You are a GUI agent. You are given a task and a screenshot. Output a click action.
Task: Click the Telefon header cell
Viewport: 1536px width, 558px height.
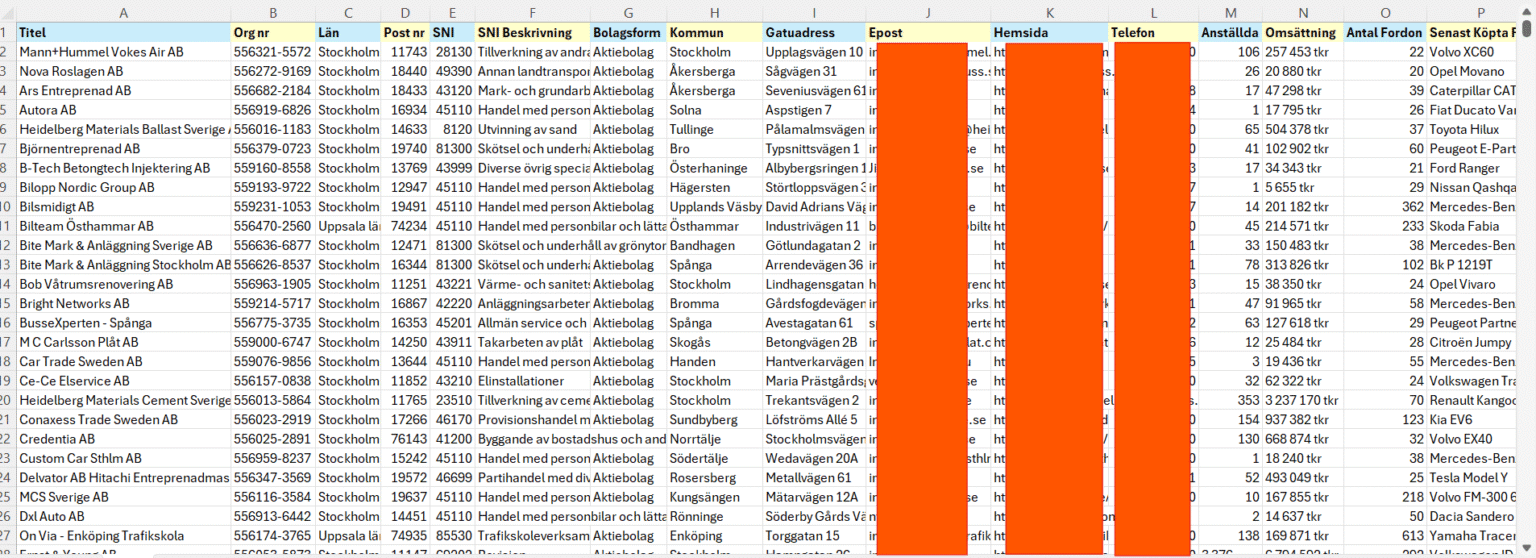(1152, 33)
